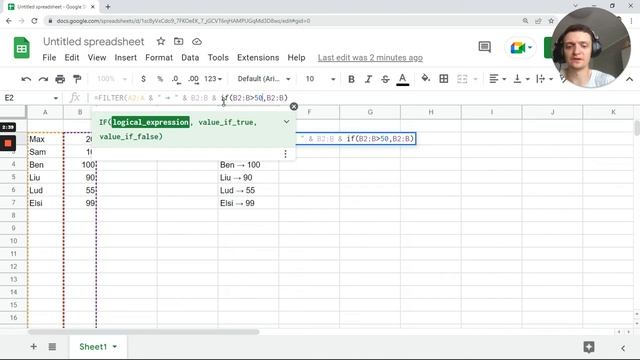Viewport: 640px width, 360px height.
Task: Open the Insert menu
Action: (125, 58)
